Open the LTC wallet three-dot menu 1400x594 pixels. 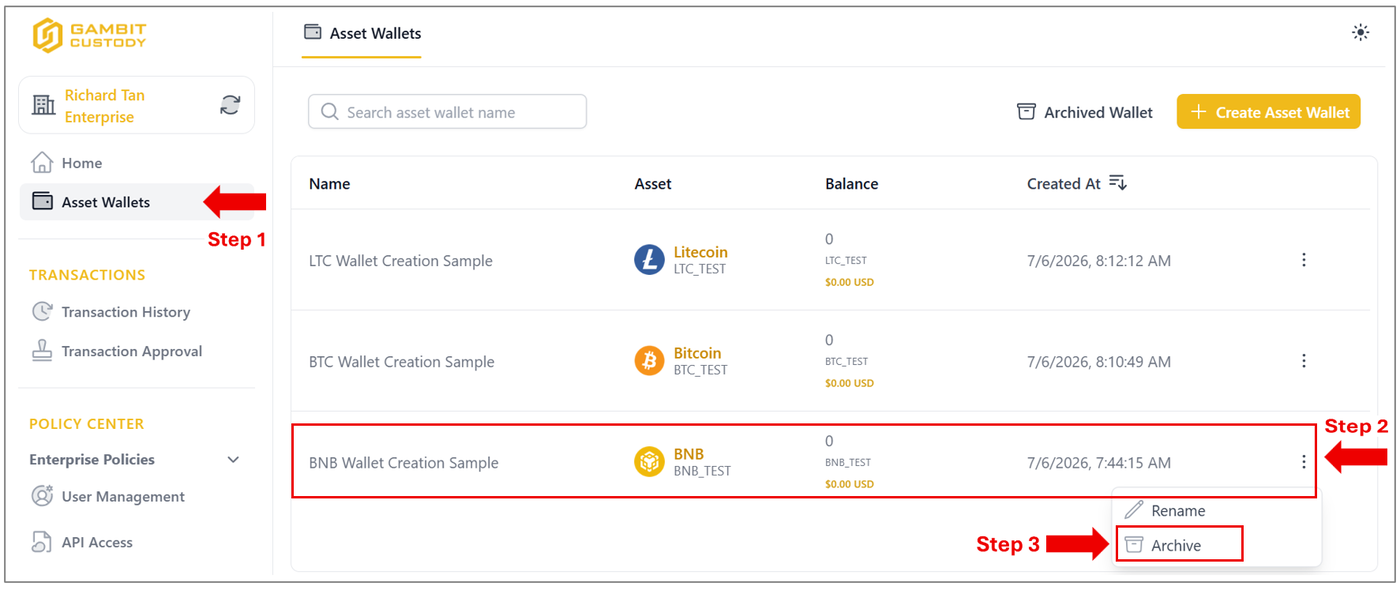pyautogui.click(x=1303, y=260)
